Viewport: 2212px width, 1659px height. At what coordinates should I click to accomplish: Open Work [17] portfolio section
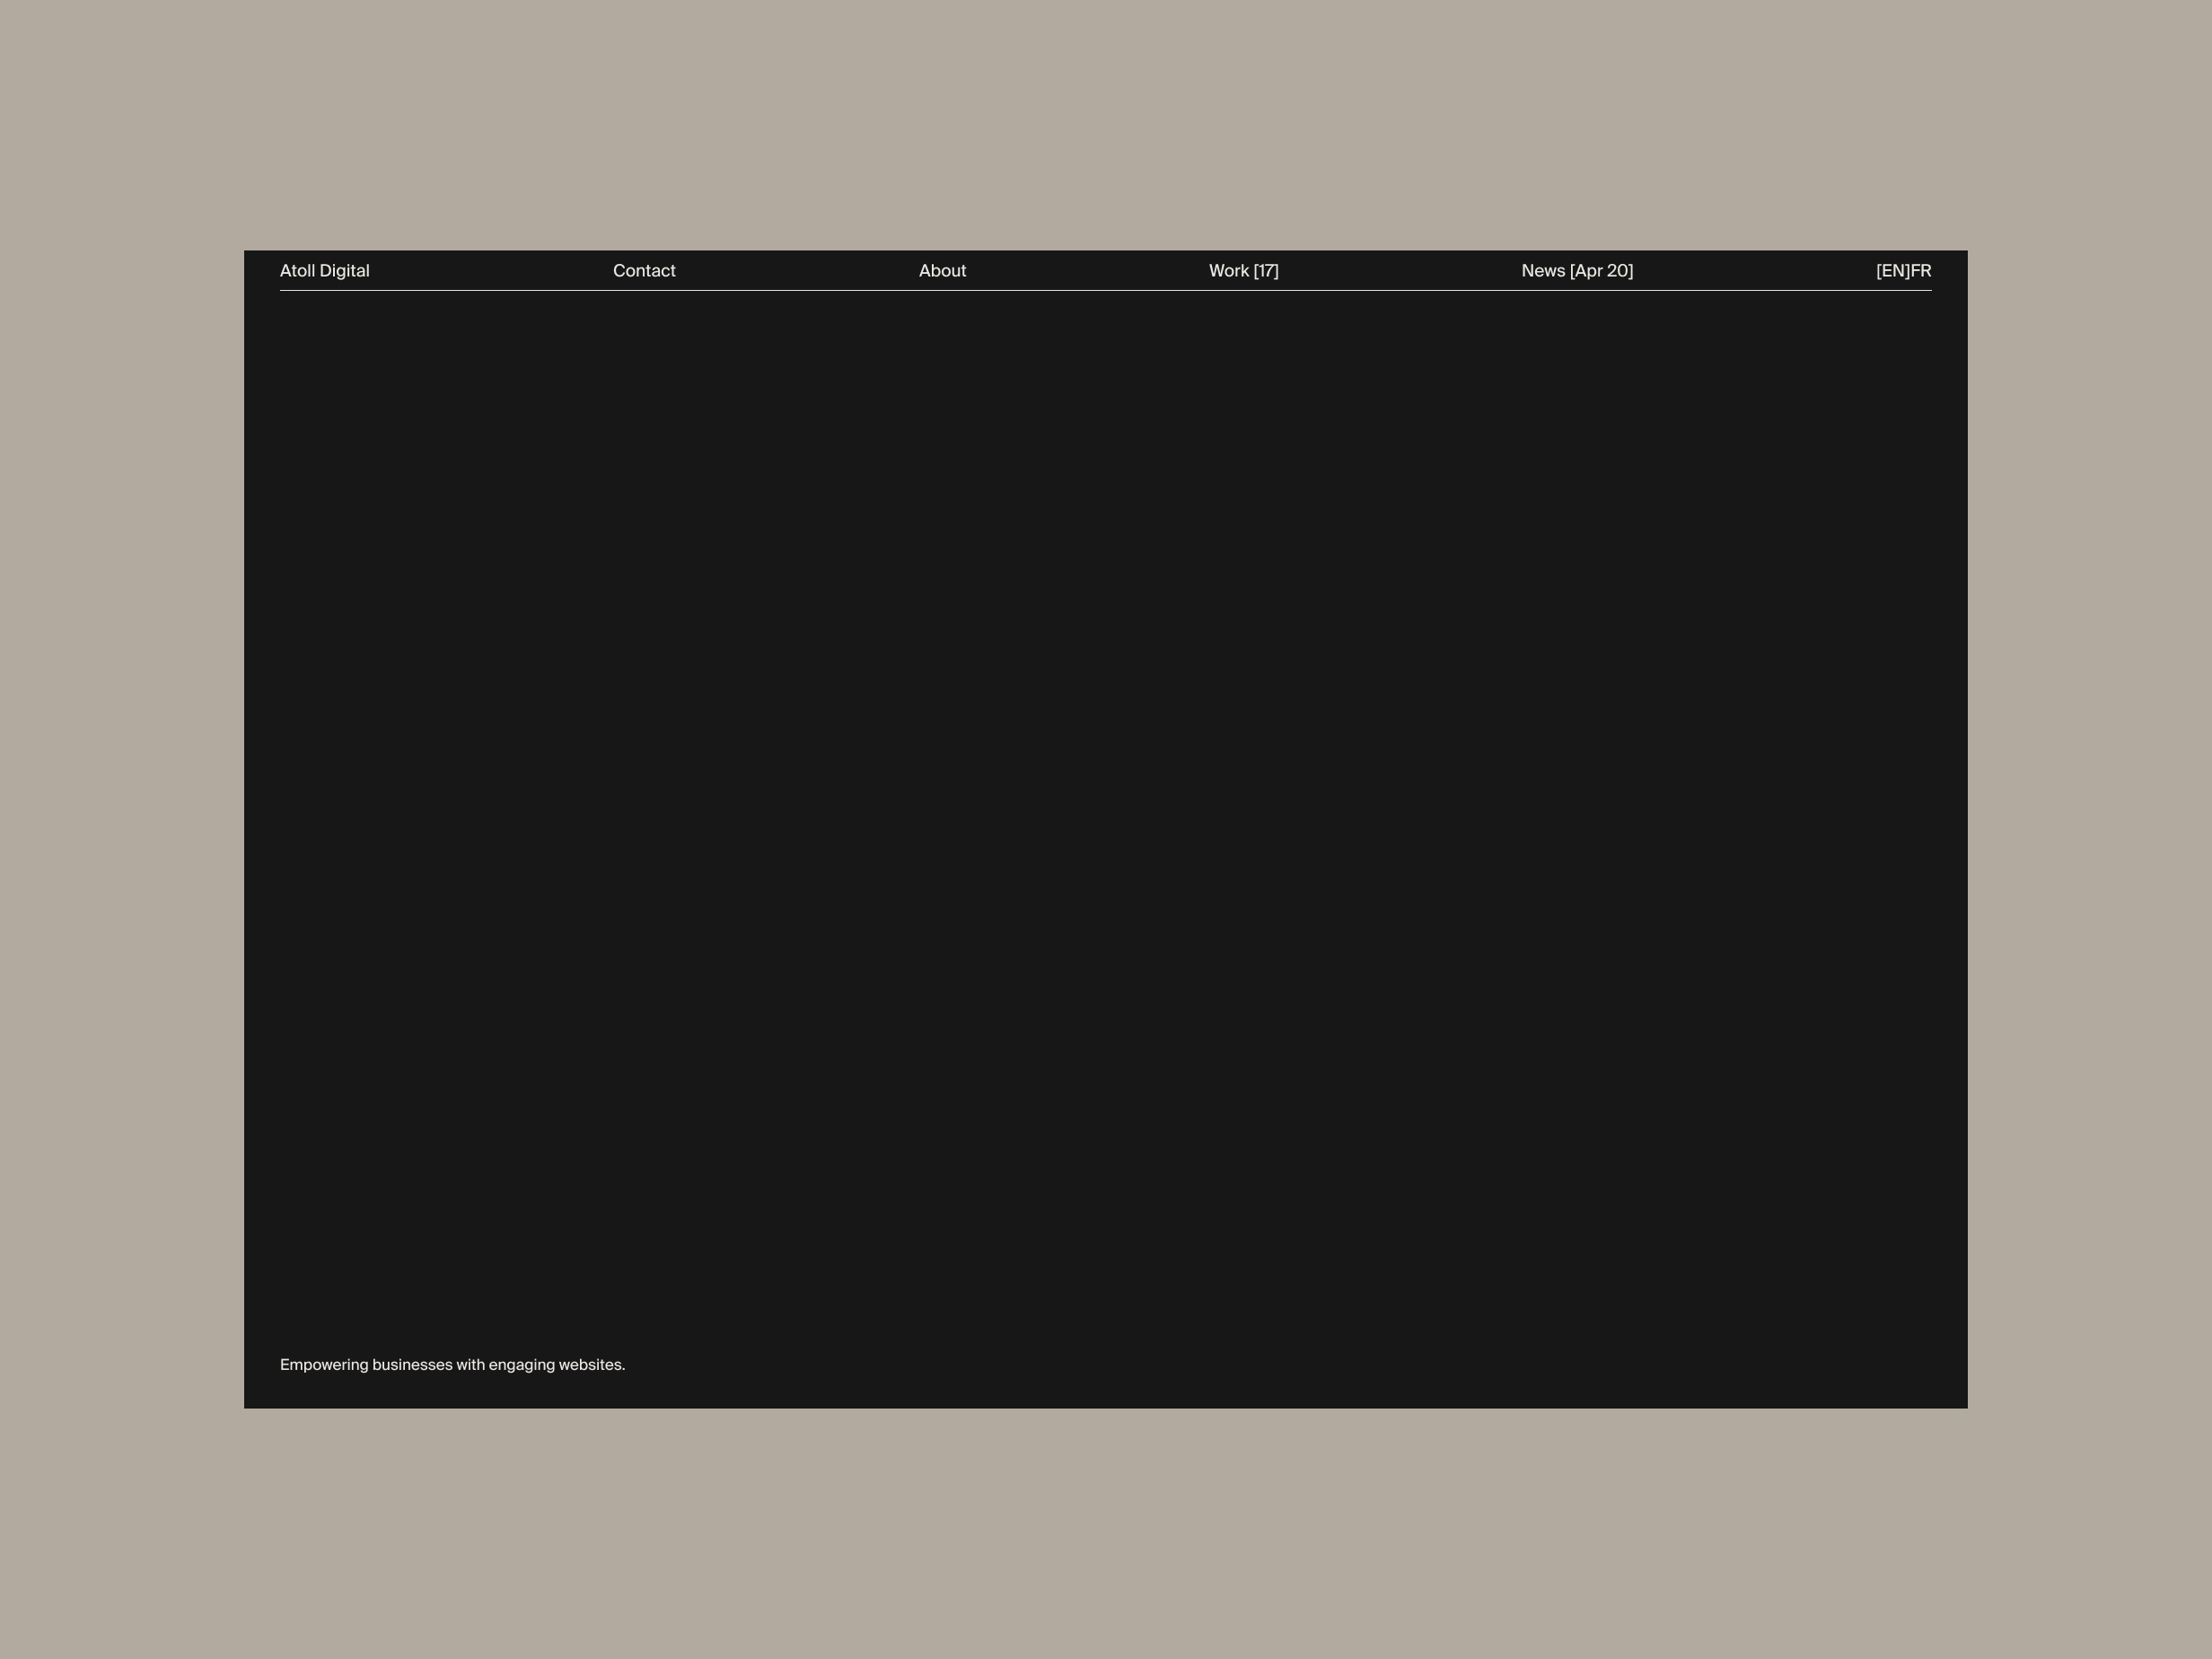1243,271
